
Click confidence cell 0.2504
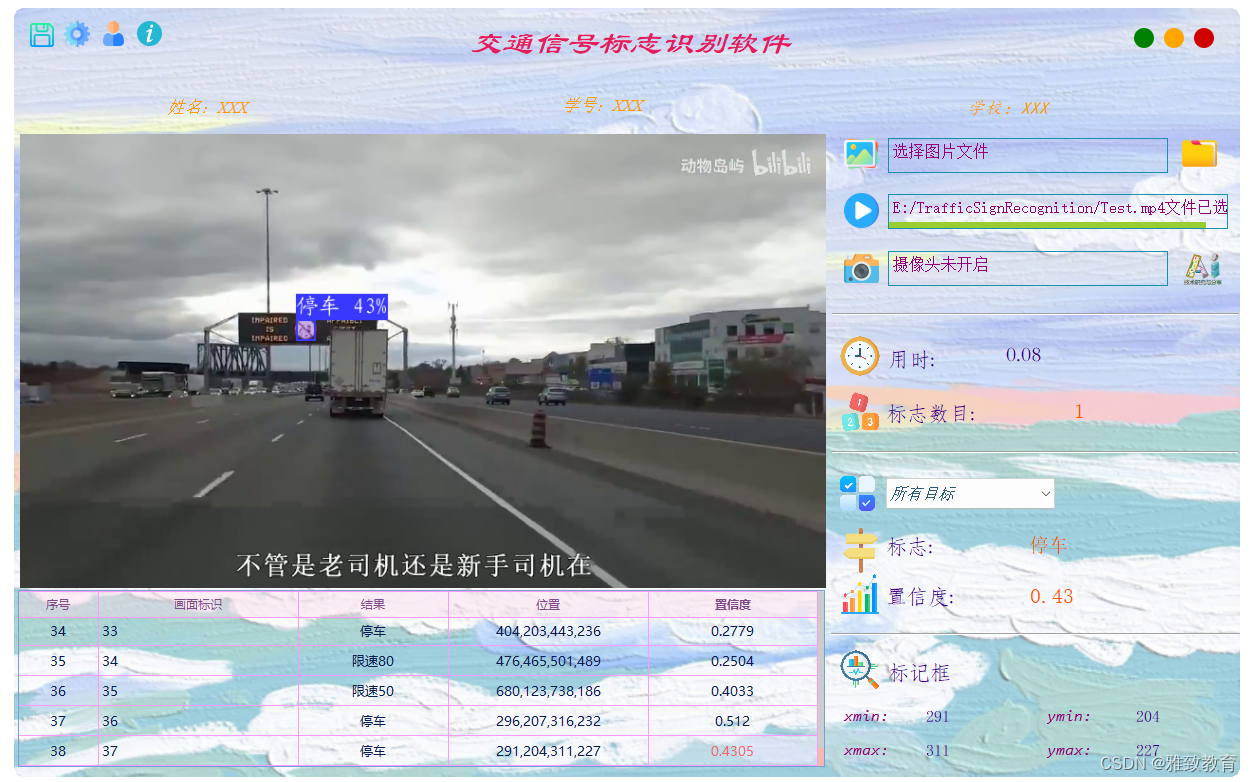click(x=733, y=661)
